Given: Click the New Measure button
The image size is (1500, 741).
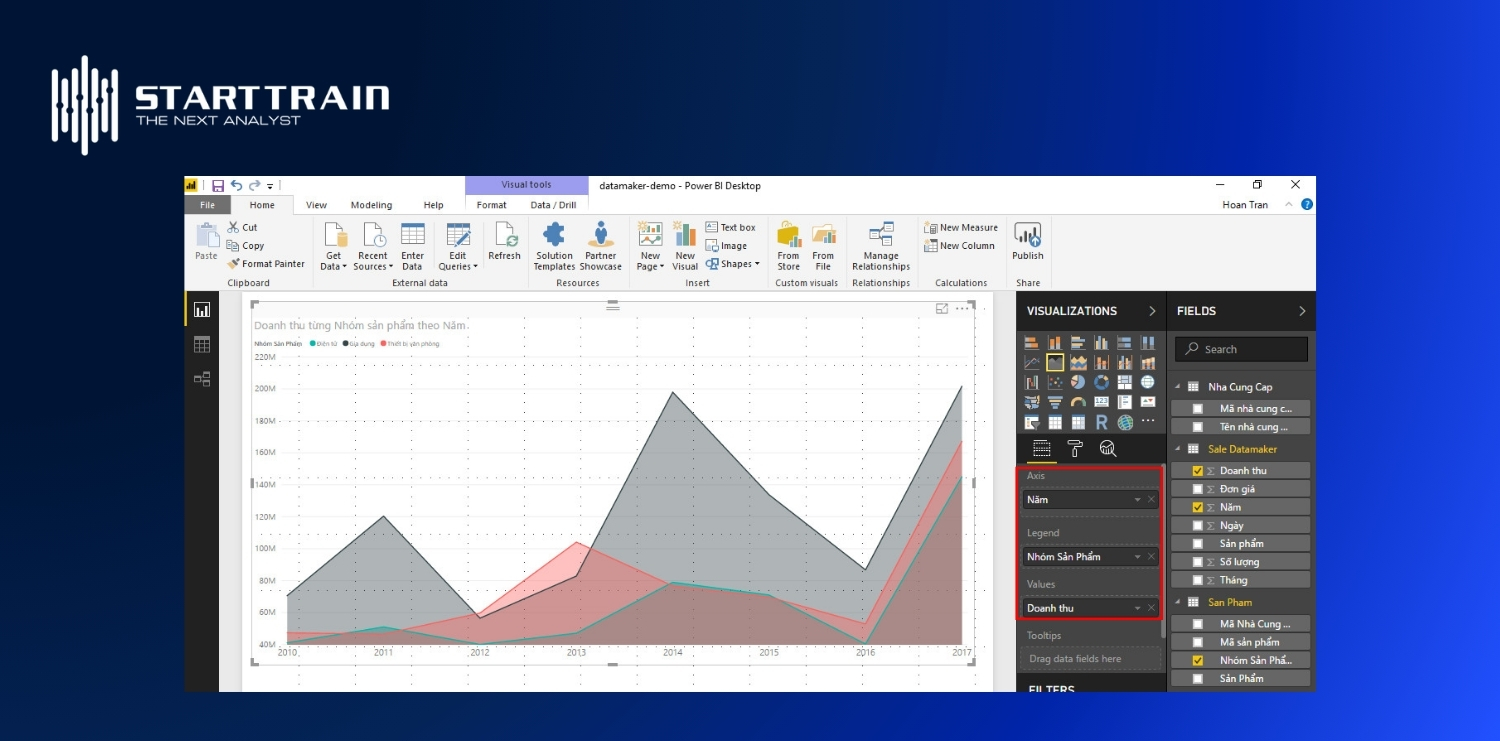Looking at the screenshot, I should coord(960,227).
